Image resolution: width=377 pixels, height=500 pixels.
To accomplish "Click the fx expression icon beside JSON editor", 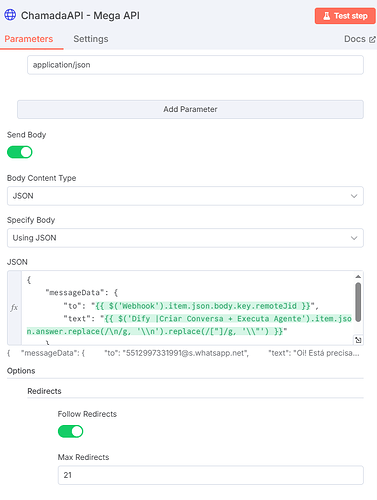I will click(14, 307).
